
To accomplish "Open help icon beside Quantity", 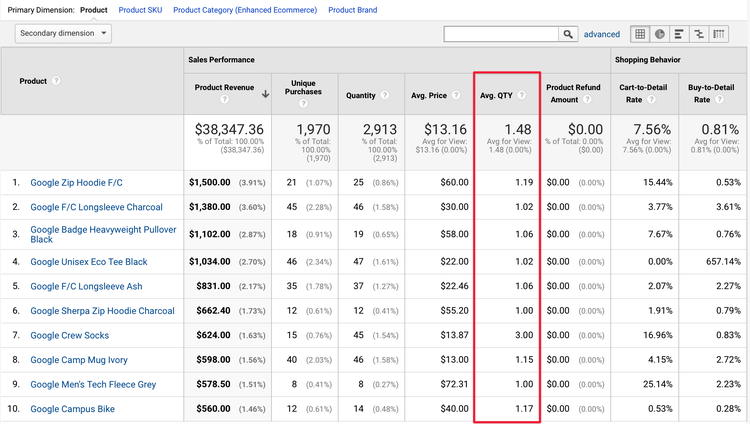I will tap(385, 95).
